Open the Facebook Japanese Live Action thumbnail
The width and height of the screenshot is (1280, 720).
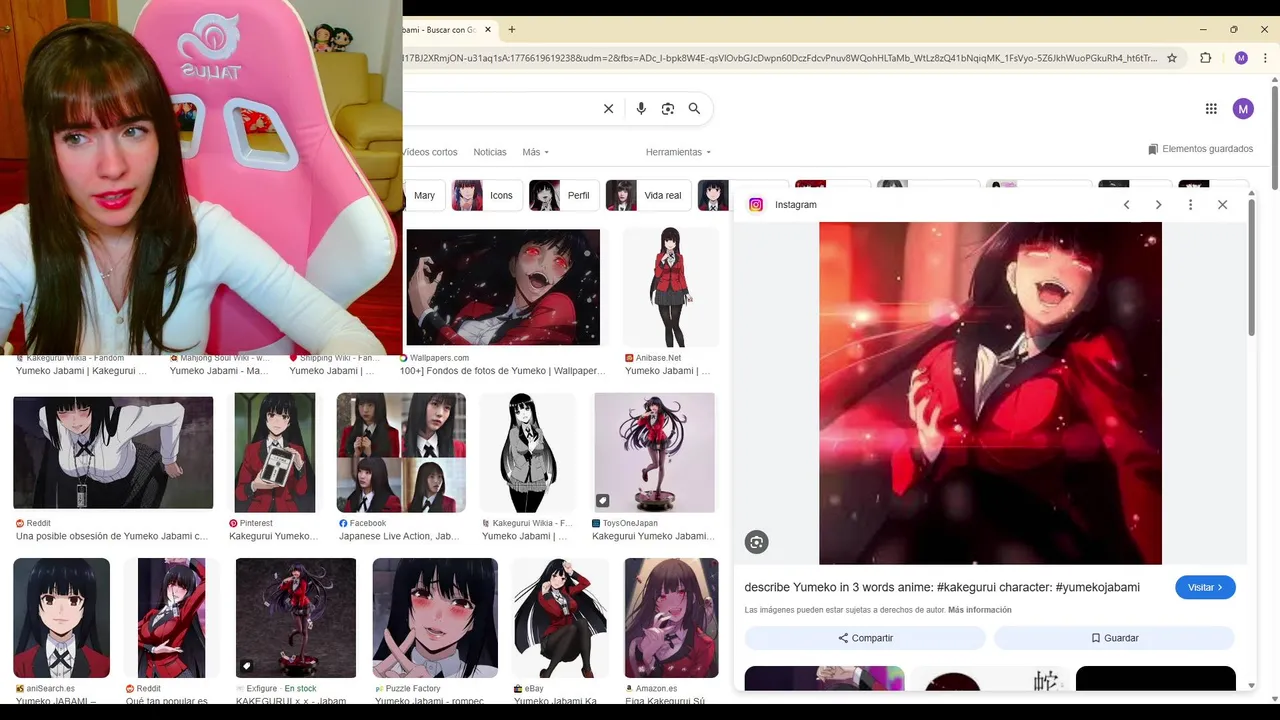pos(401,453)
